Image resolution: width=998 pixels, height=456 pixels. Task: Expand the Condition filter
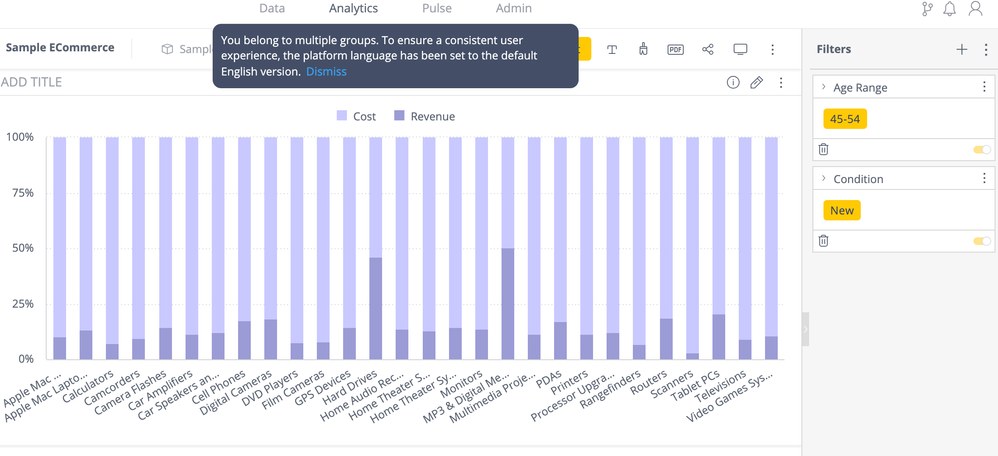824,178
